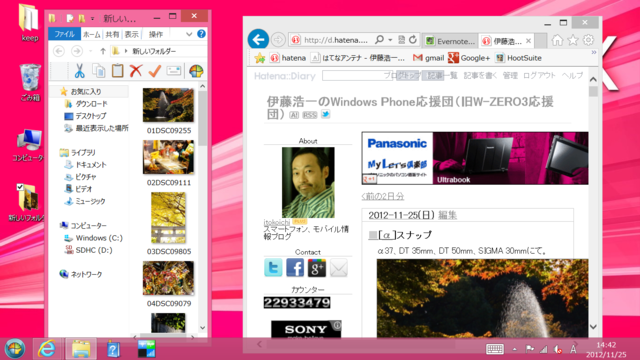Click address bar search magnifier icon
The width and height of the screenshot is (640, 360).
point(379,40)
